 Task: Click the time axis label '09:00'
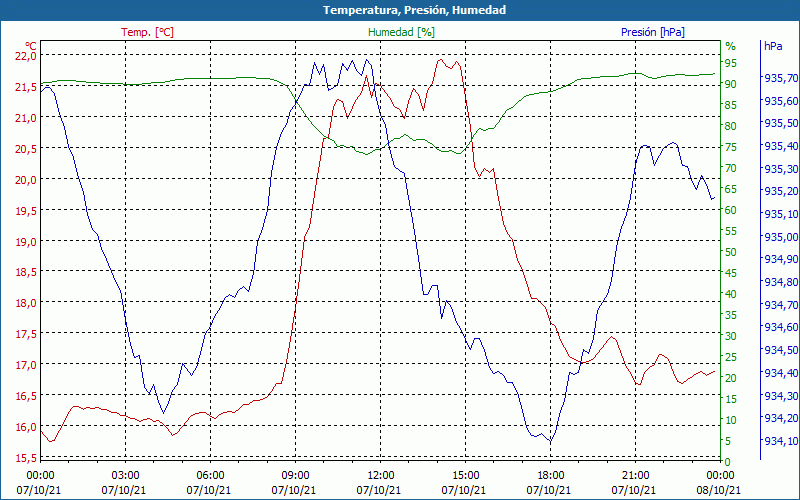[295, 475]
